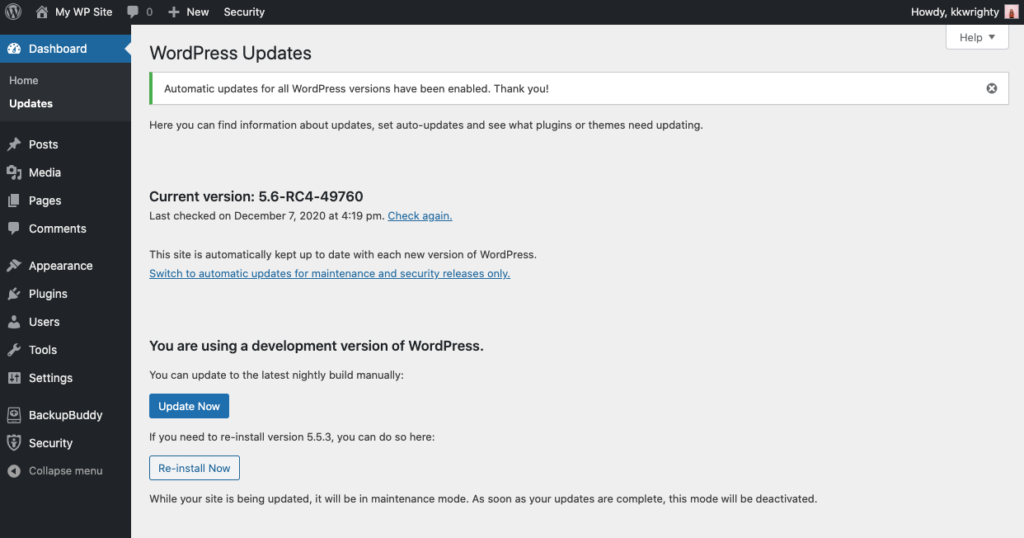Viewport: 1024px width, 538px height.
Task: Open the Users menu label
Action: tap(44, 322)
